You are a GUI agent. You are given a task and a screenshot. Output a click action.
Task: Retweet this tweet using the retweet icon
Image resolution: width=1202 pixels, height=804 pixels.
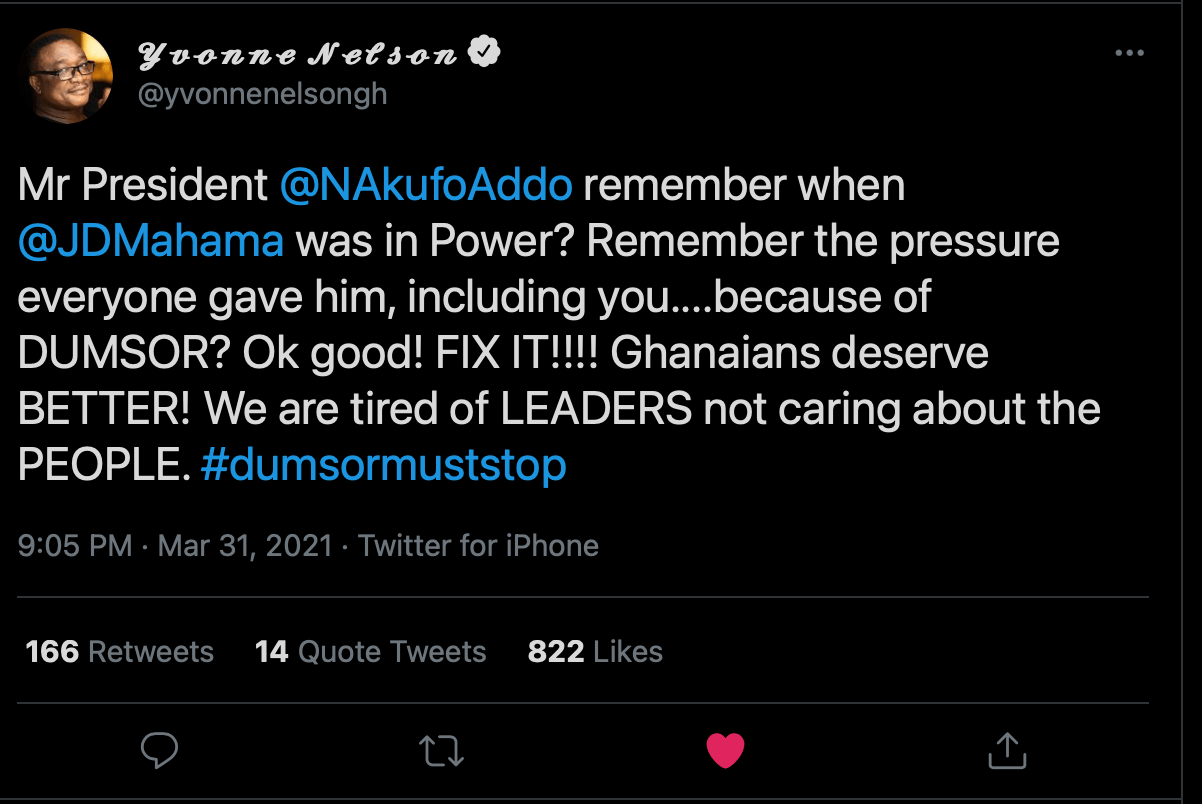coord(442,750)
